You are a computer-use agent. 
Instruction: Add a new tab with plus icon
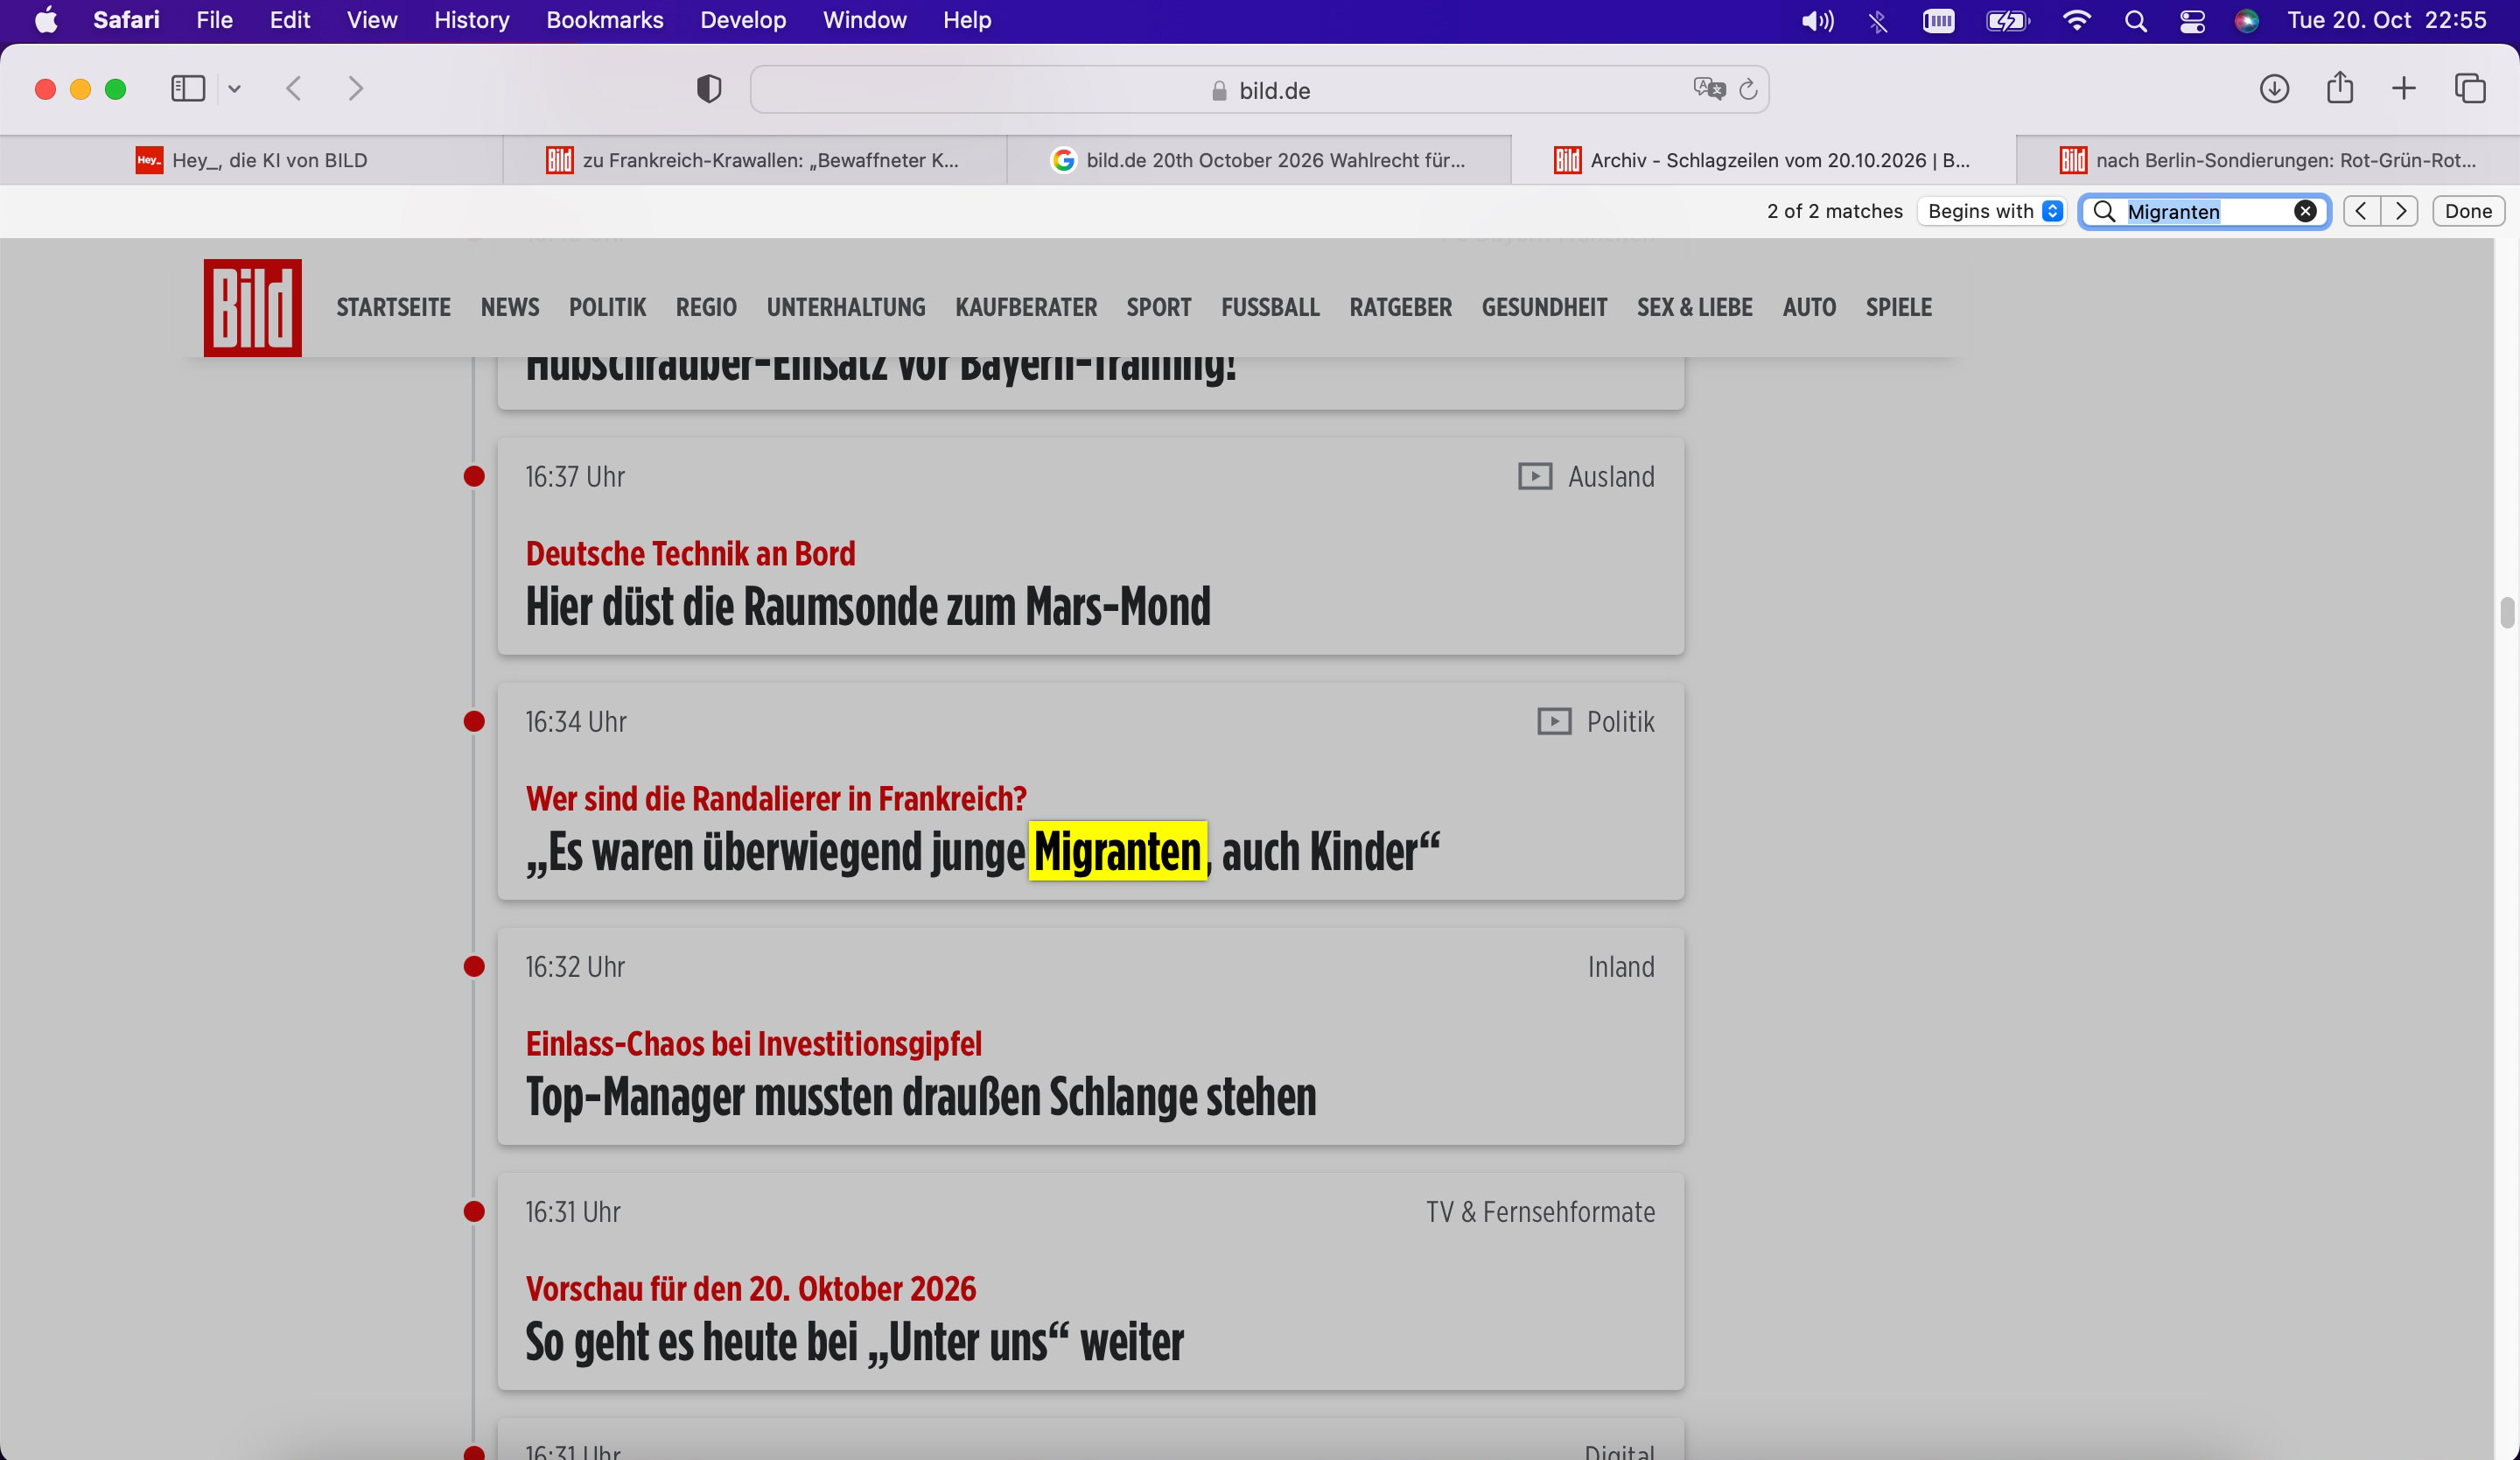click(2404, 89)
